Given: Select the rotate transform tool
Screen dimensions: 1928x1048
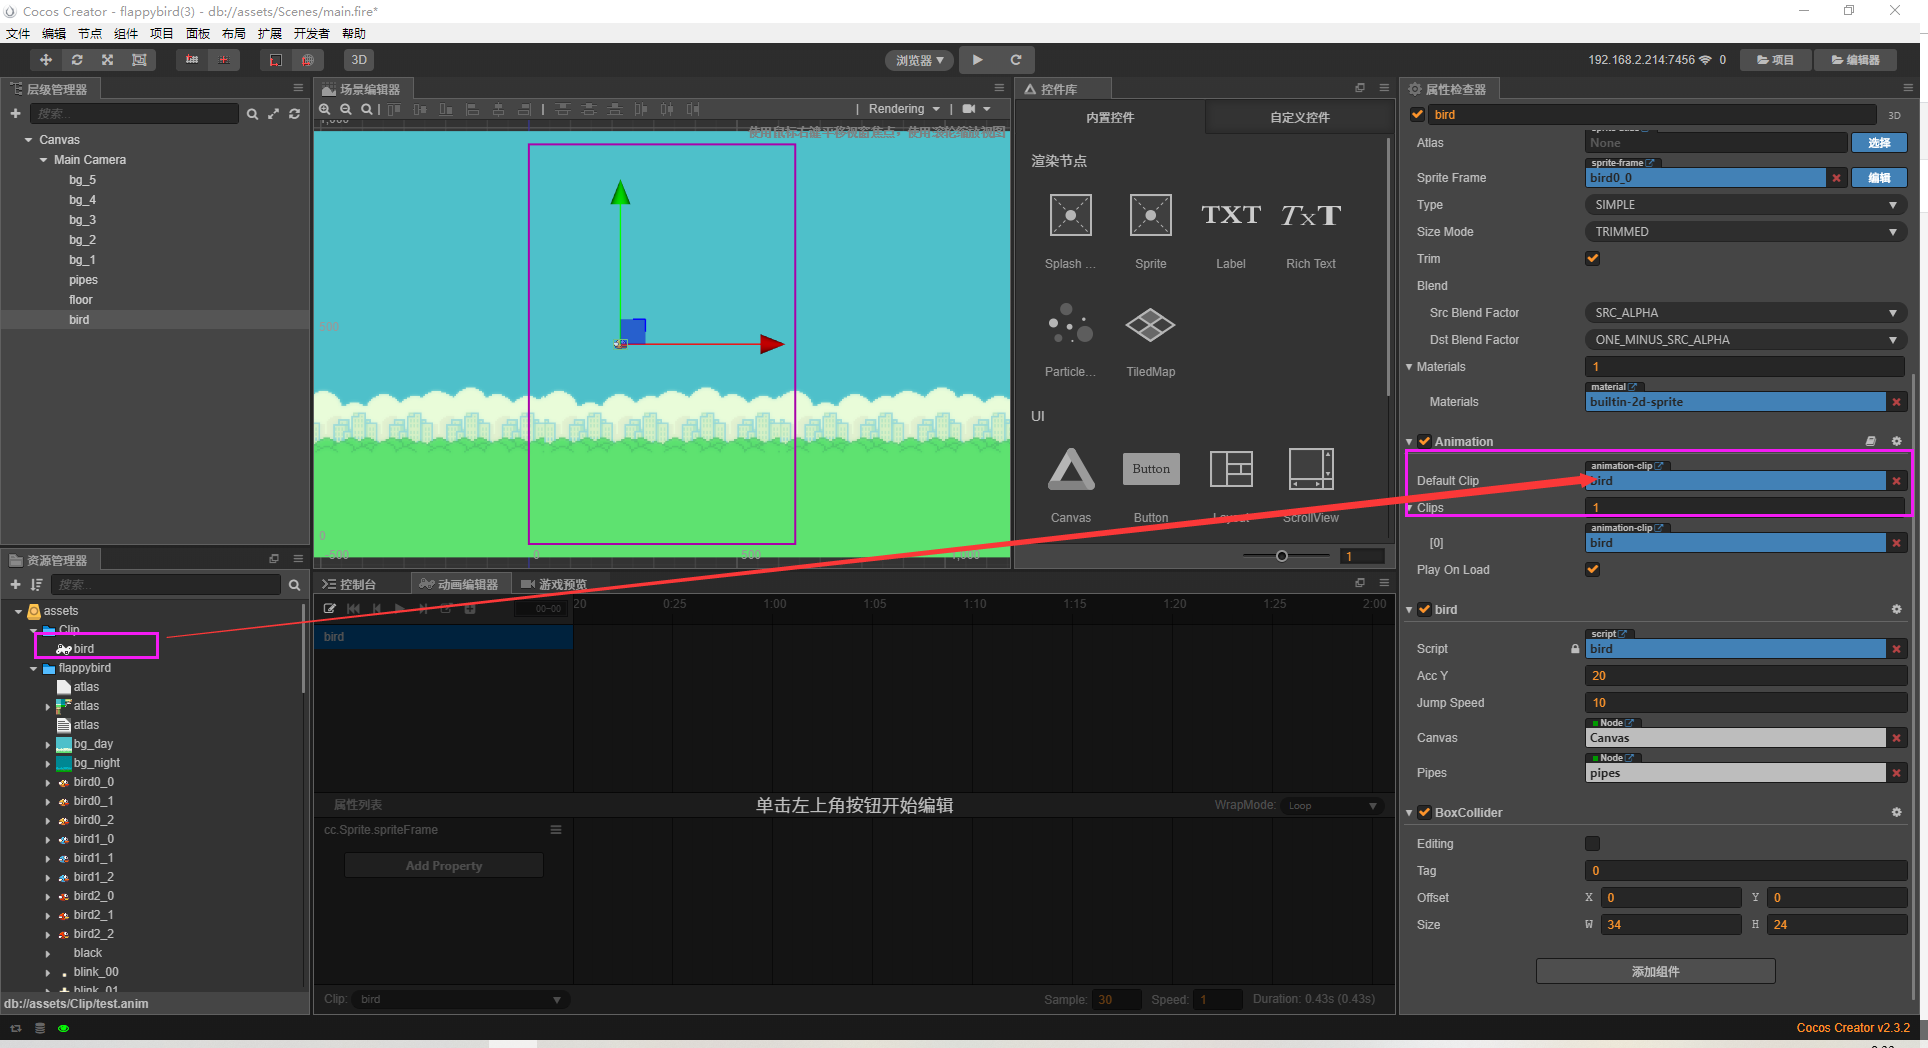Looking at the screenshot, I should tap(77, 60).
